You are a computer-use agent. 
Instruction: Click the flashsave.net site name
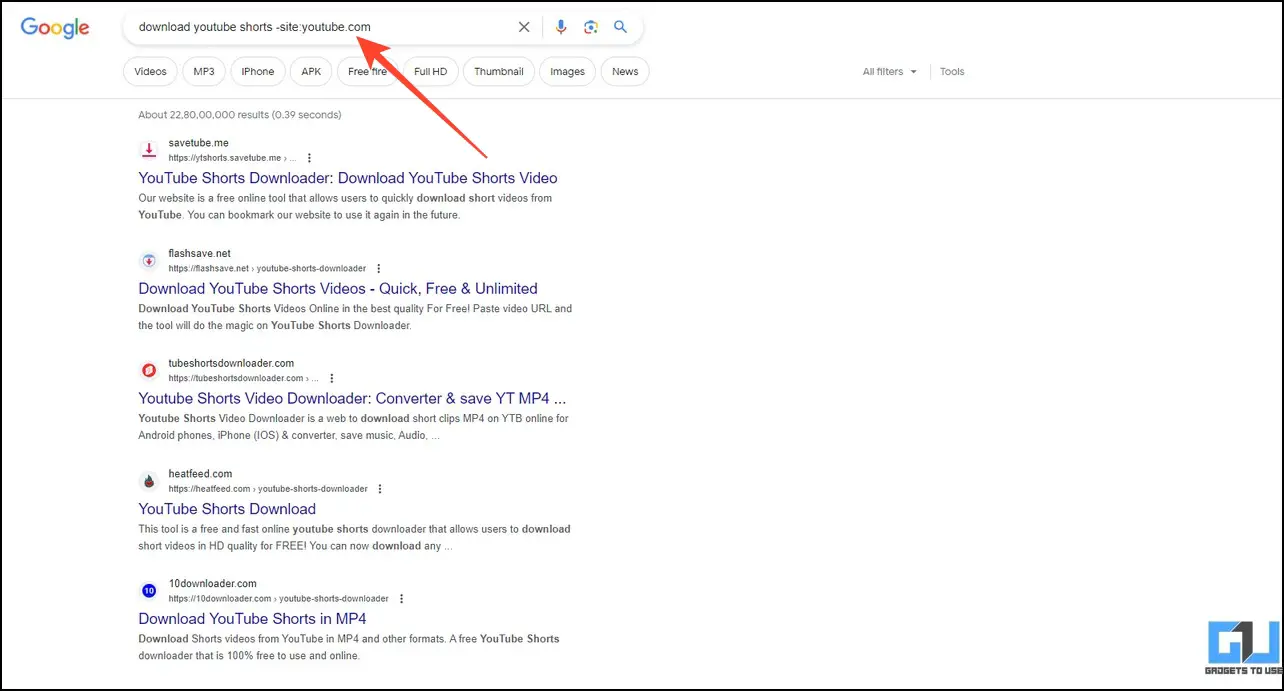pos(199,253)
